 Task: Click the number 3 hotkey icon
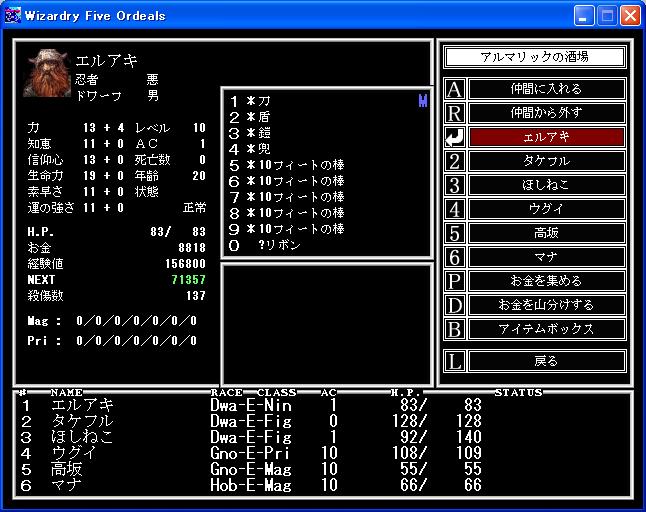tap(454, 185)
